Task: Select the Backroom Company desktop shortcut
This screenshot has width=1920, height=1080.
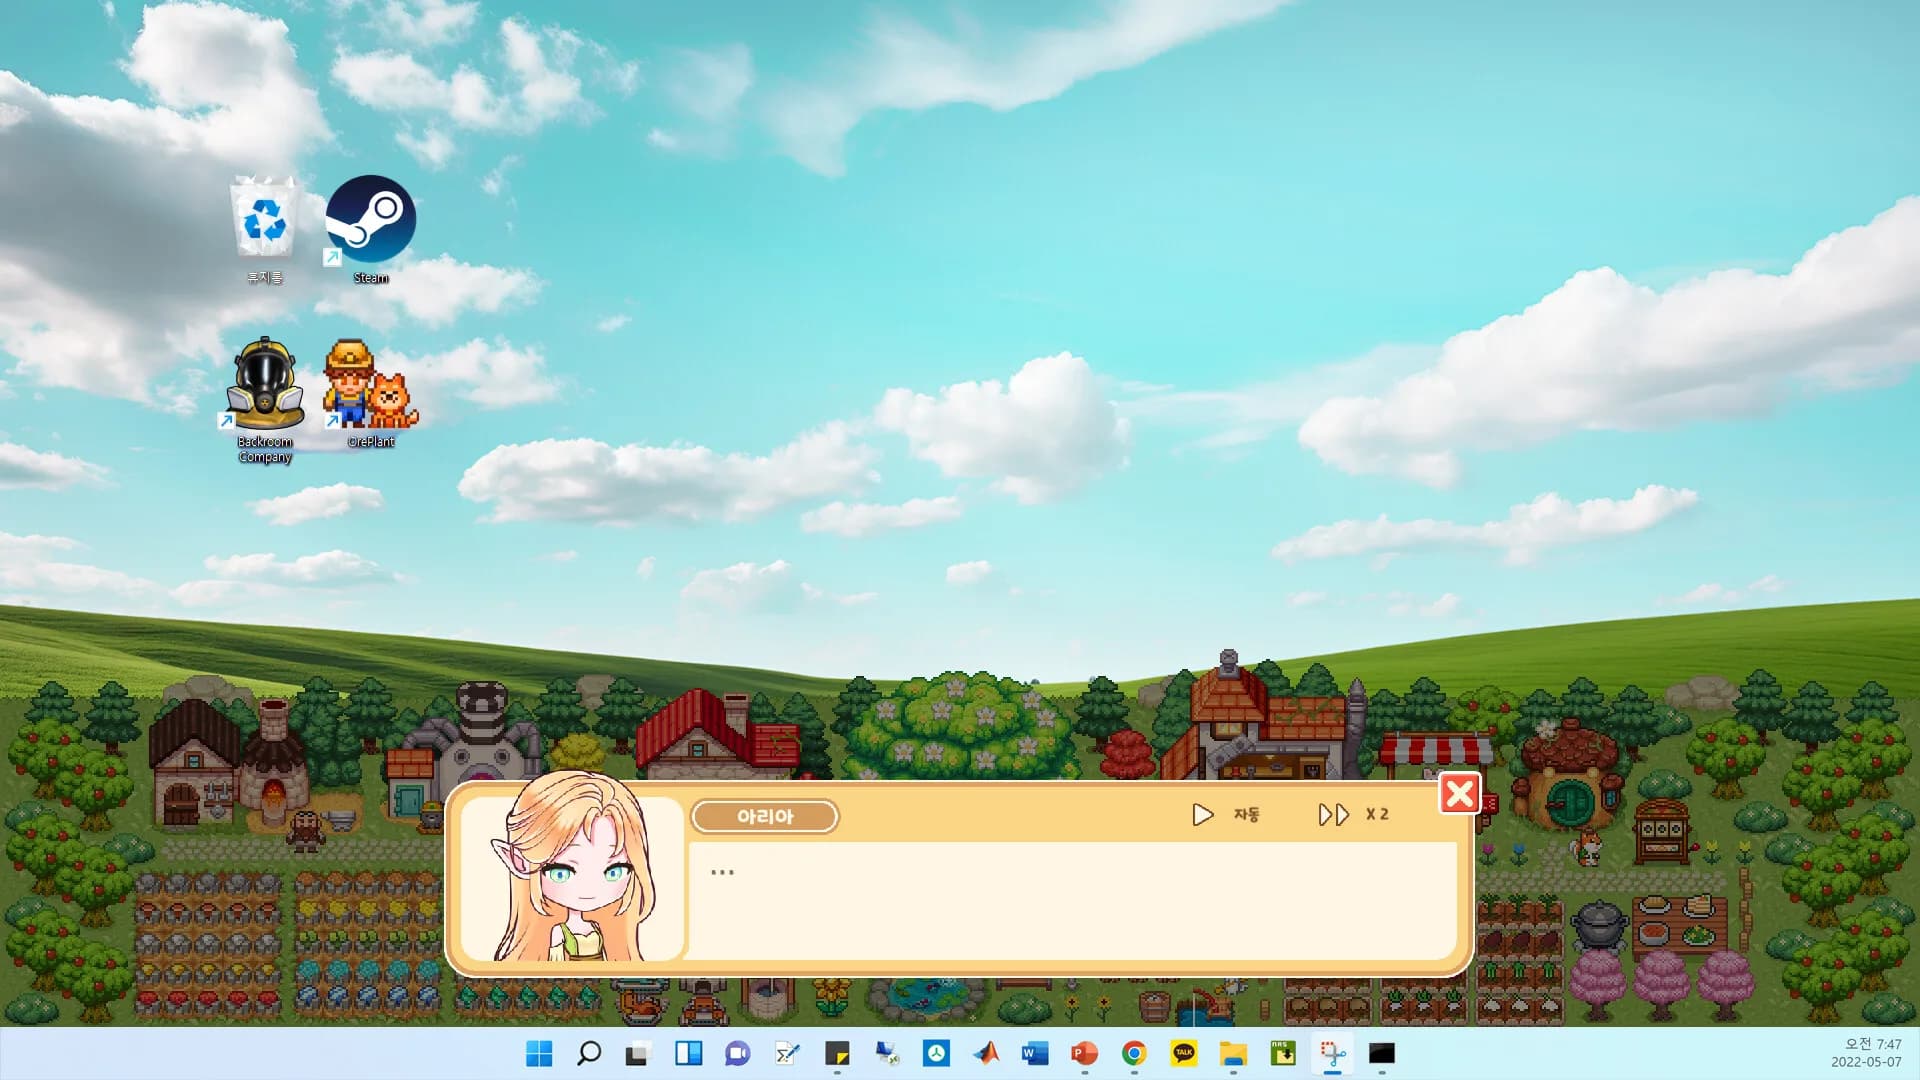Action: pyautogui.click(x=265, y=401)
